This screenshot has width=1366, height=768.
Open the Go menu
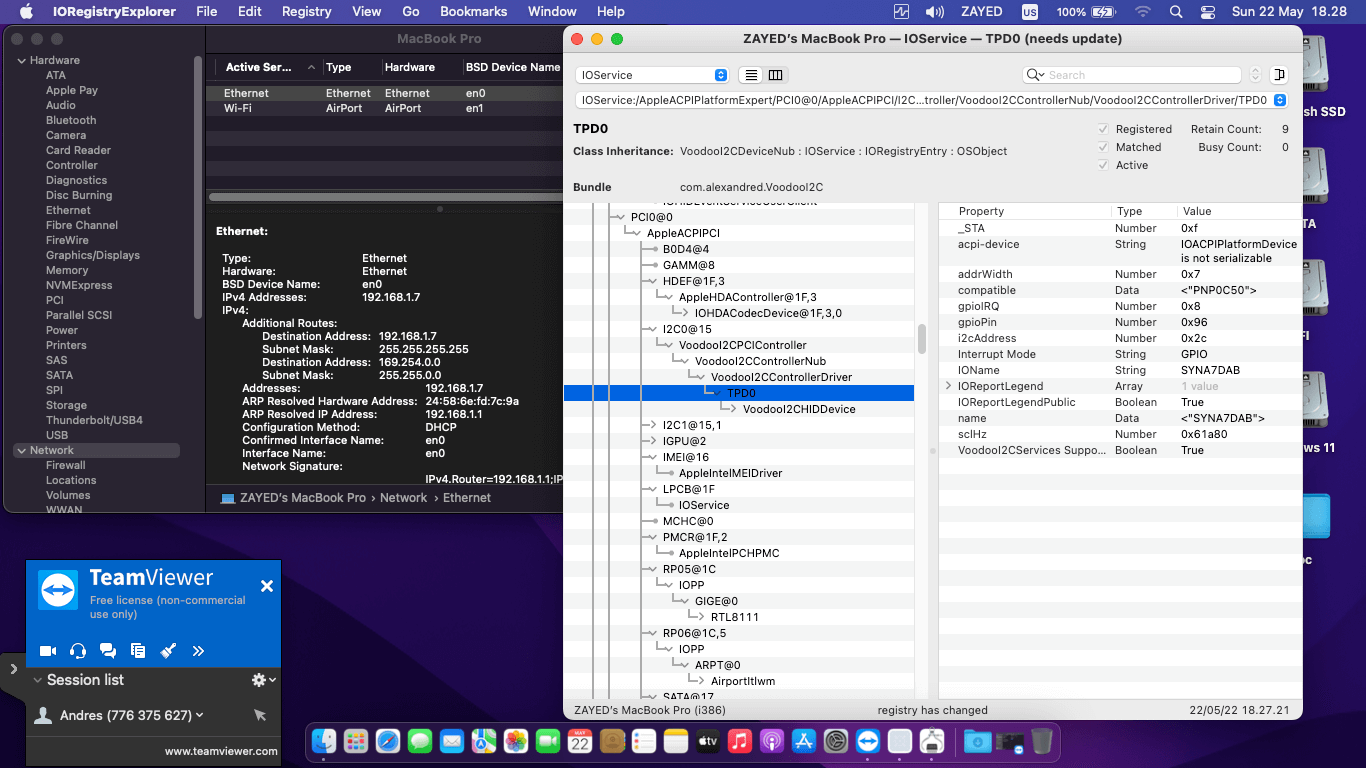pos(411,12)
